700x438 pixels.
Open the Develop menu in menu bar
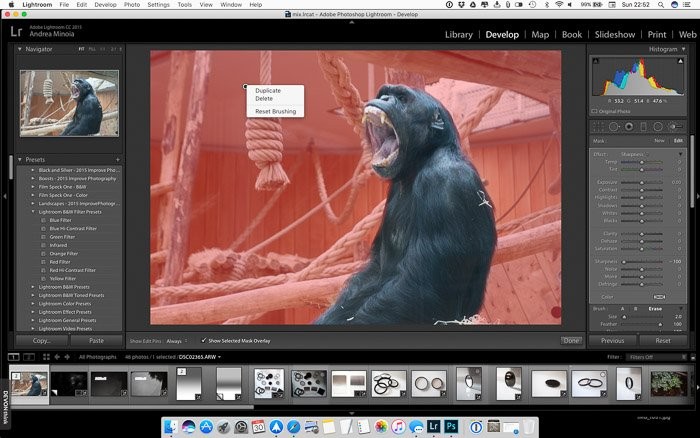point(105,4)
